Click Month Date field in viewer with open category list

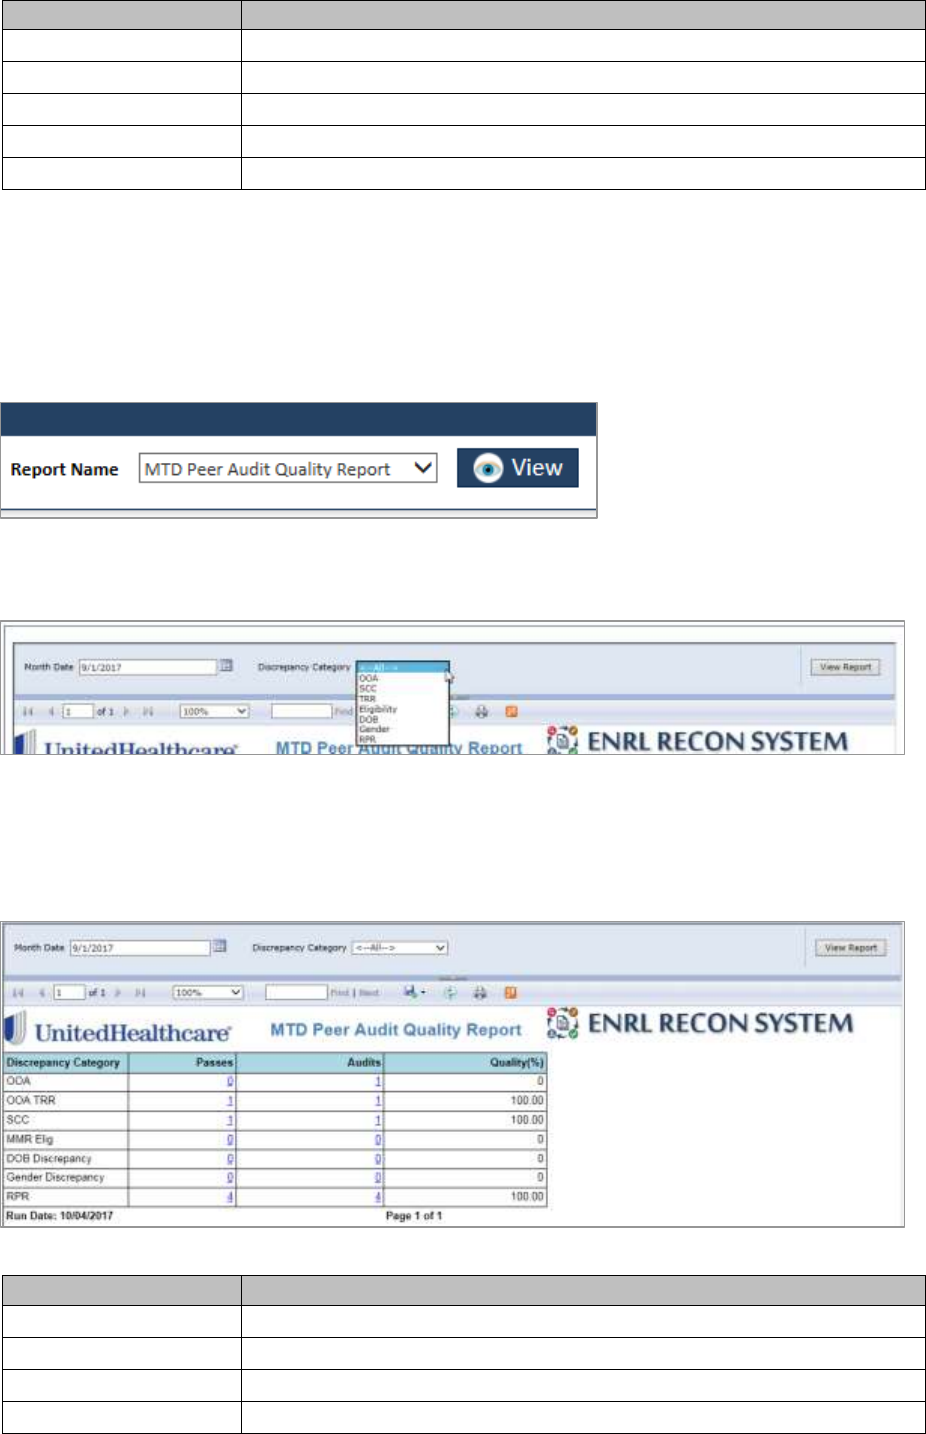147,667
